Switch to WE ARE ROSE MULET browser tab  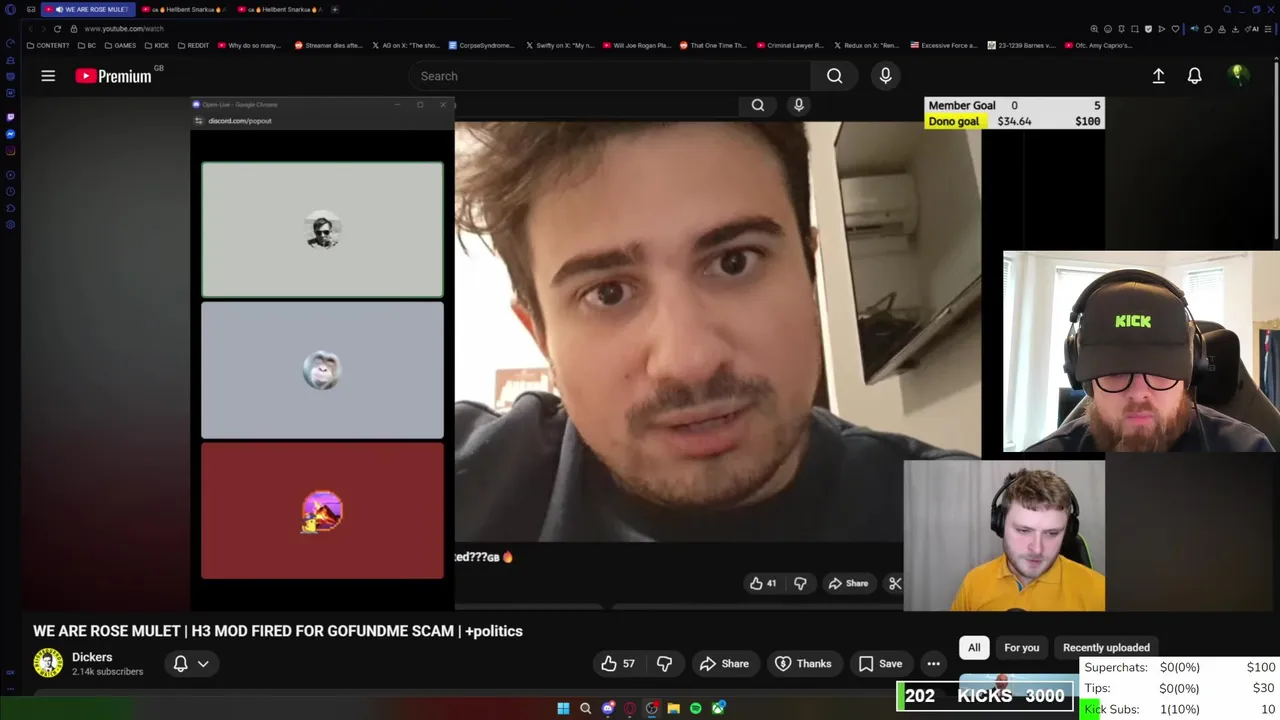pos(87,9)
